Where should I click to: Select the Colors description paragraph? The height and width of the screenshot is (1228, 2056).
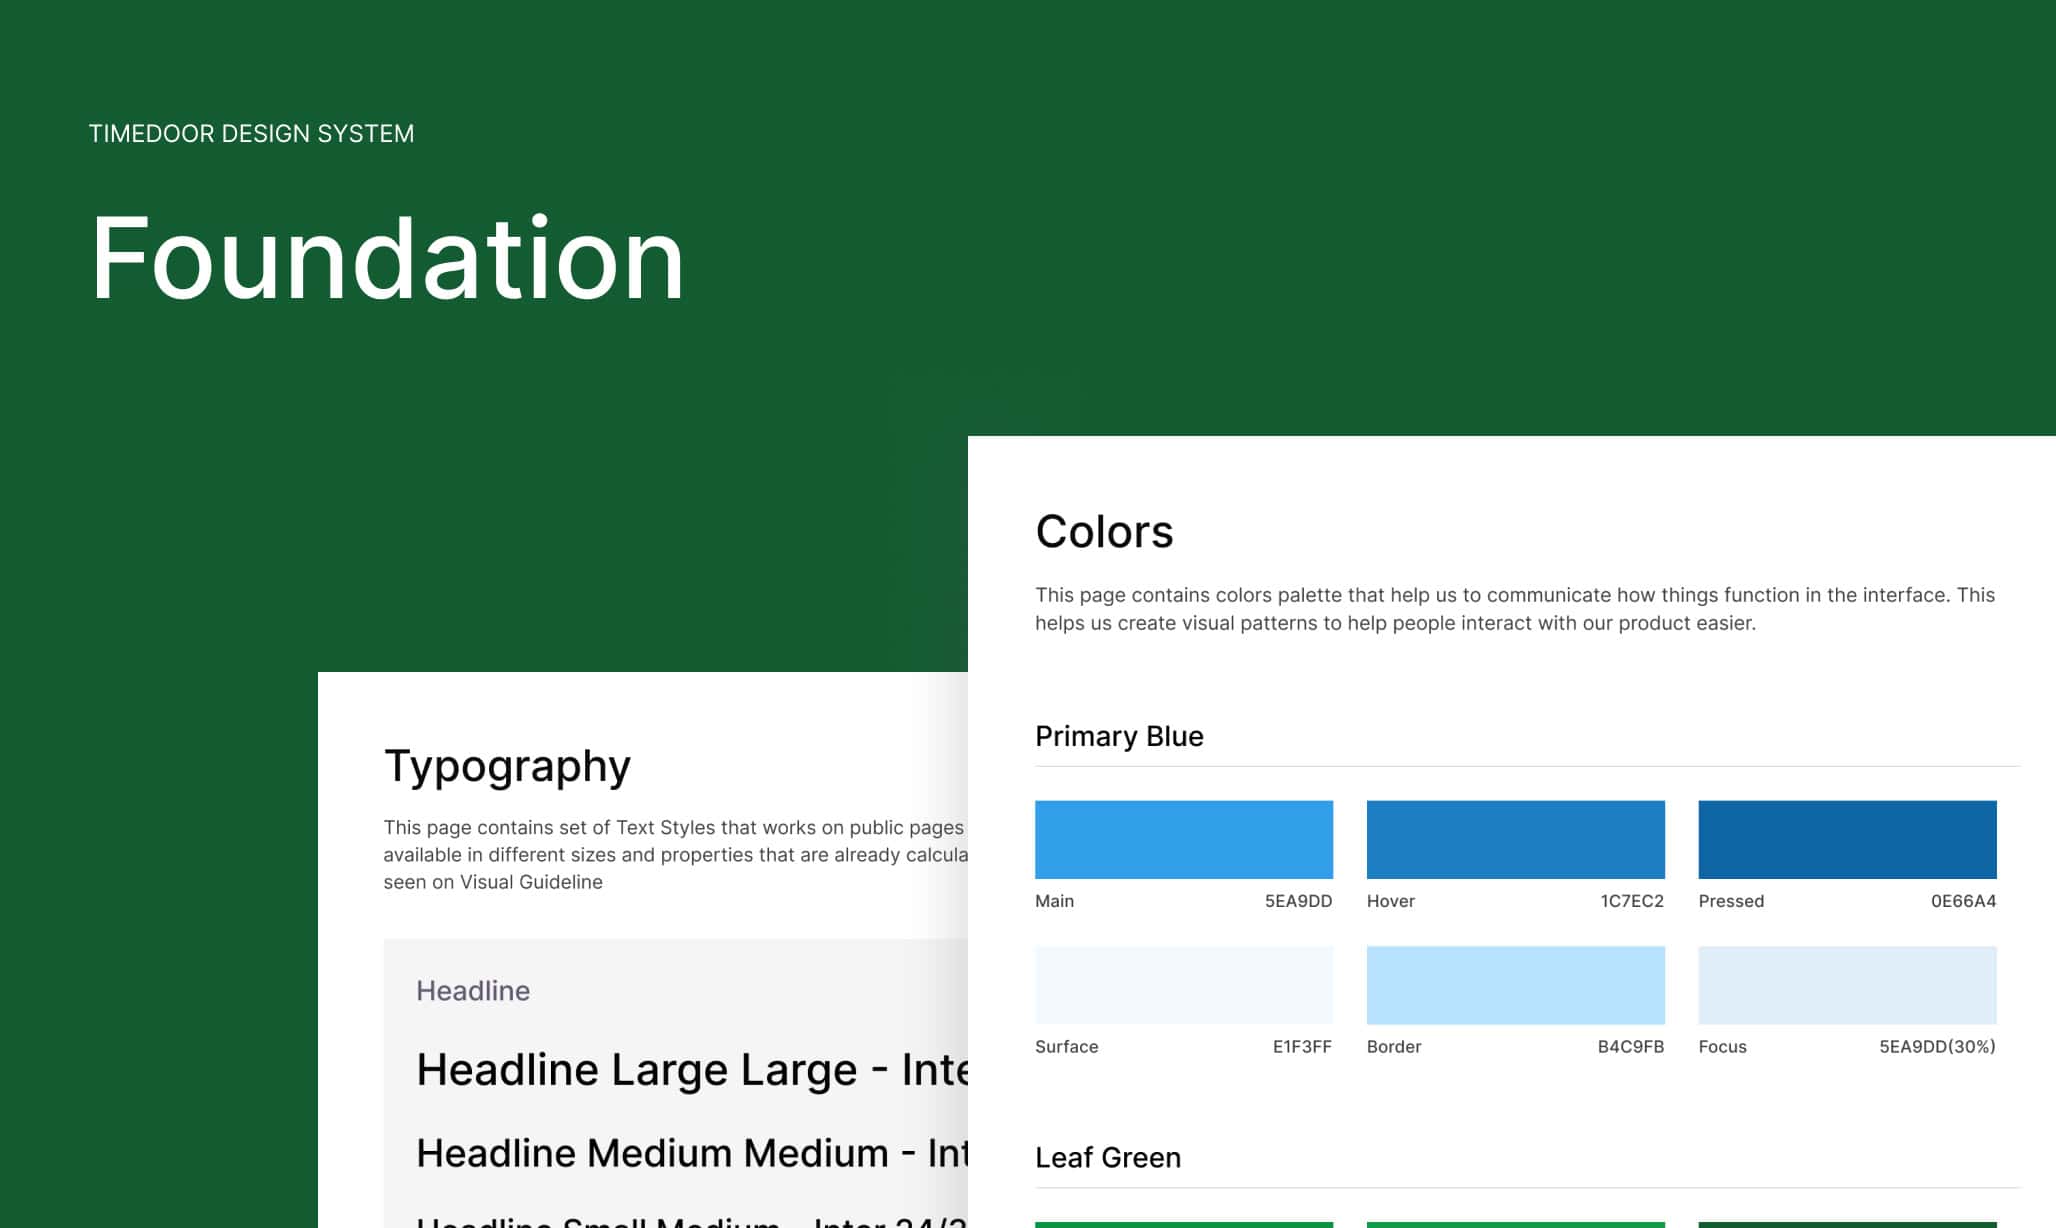coord(1514,609)
